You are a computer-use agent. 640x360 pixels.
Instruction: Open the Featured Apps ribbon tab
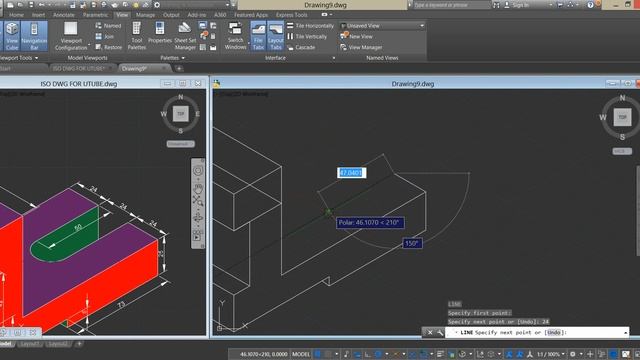pyautogui.click(x=251, y=15)
